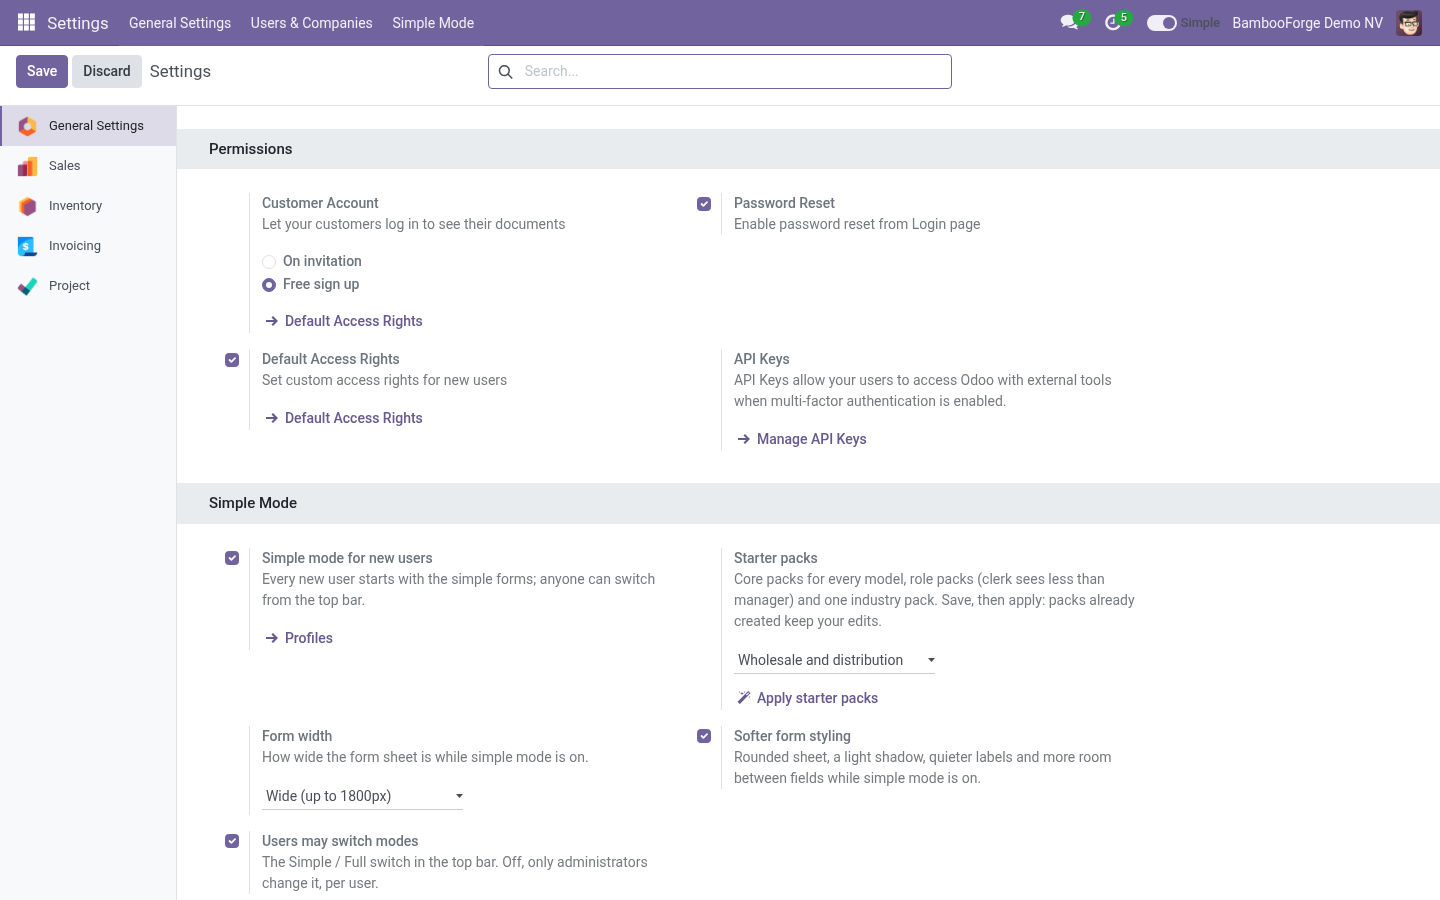Screen dimensions: 1440x900
Task: Select Inventory in the settings sidebar
Action: click(x=88, y=206)
